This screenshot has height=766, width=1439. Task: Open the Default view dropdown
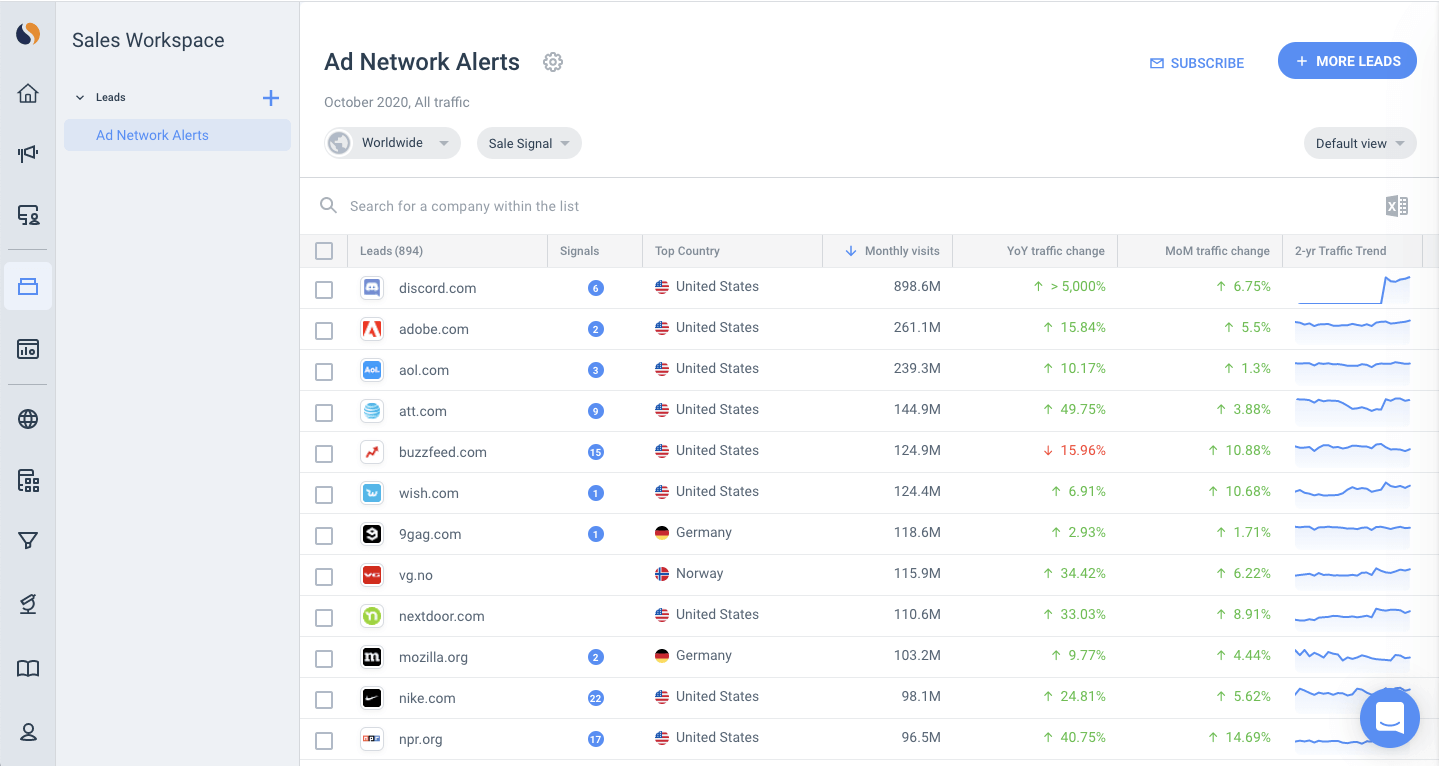coord(1359,143)
